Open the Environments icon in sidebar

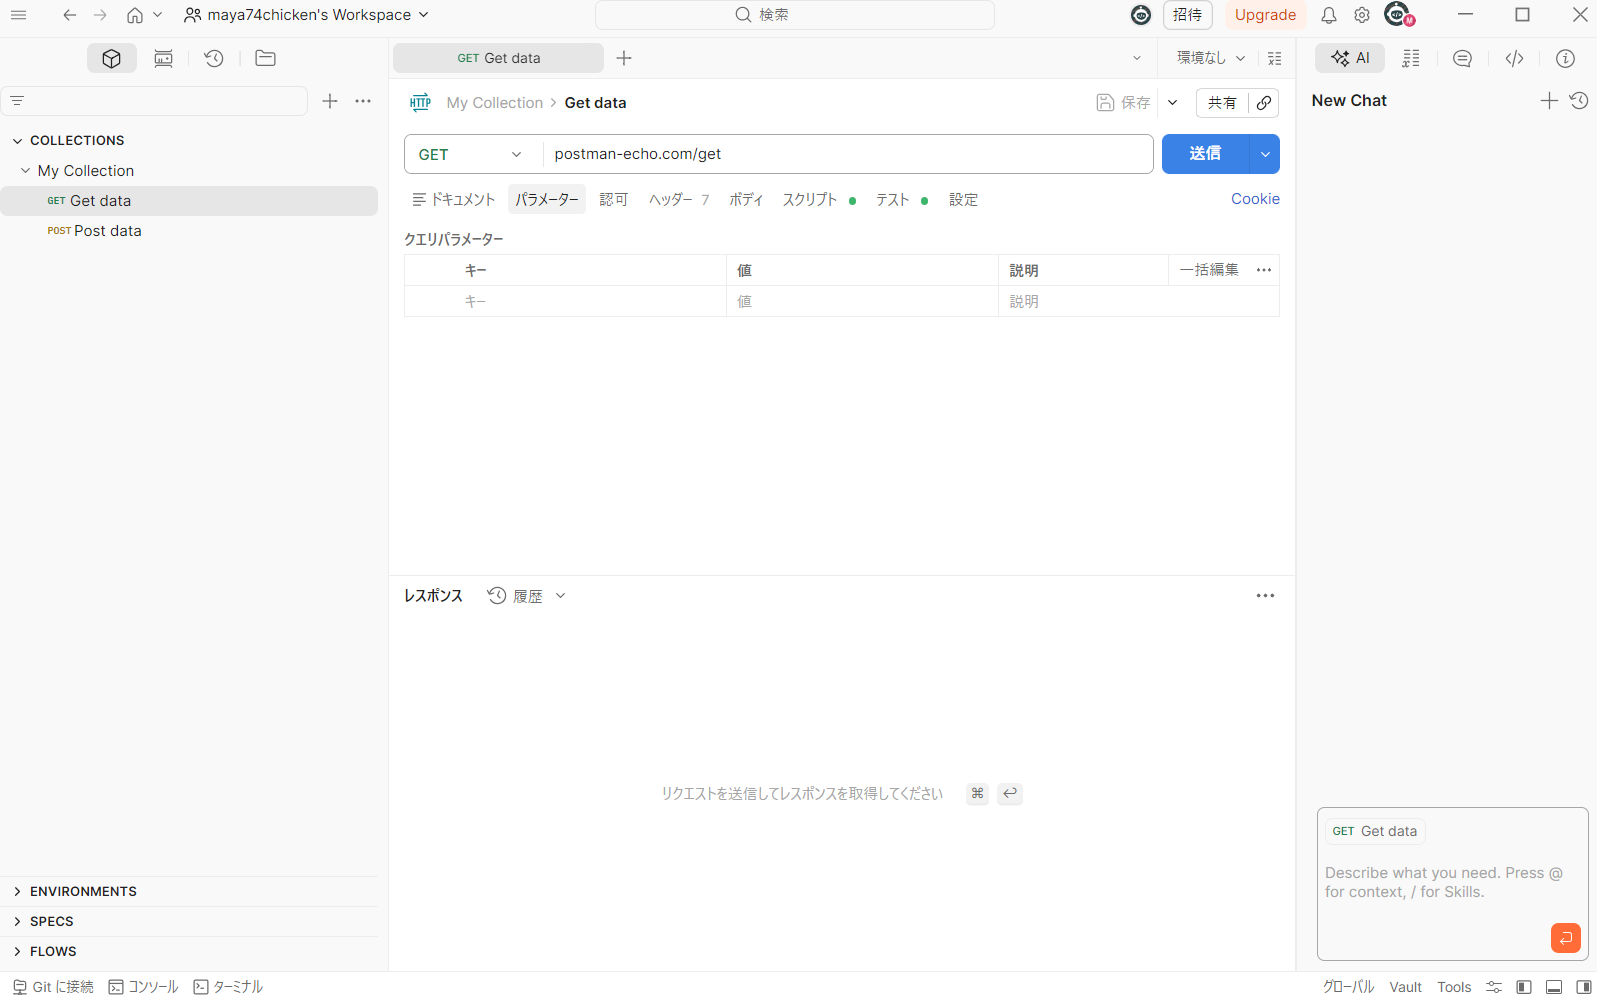pos(163,58)
